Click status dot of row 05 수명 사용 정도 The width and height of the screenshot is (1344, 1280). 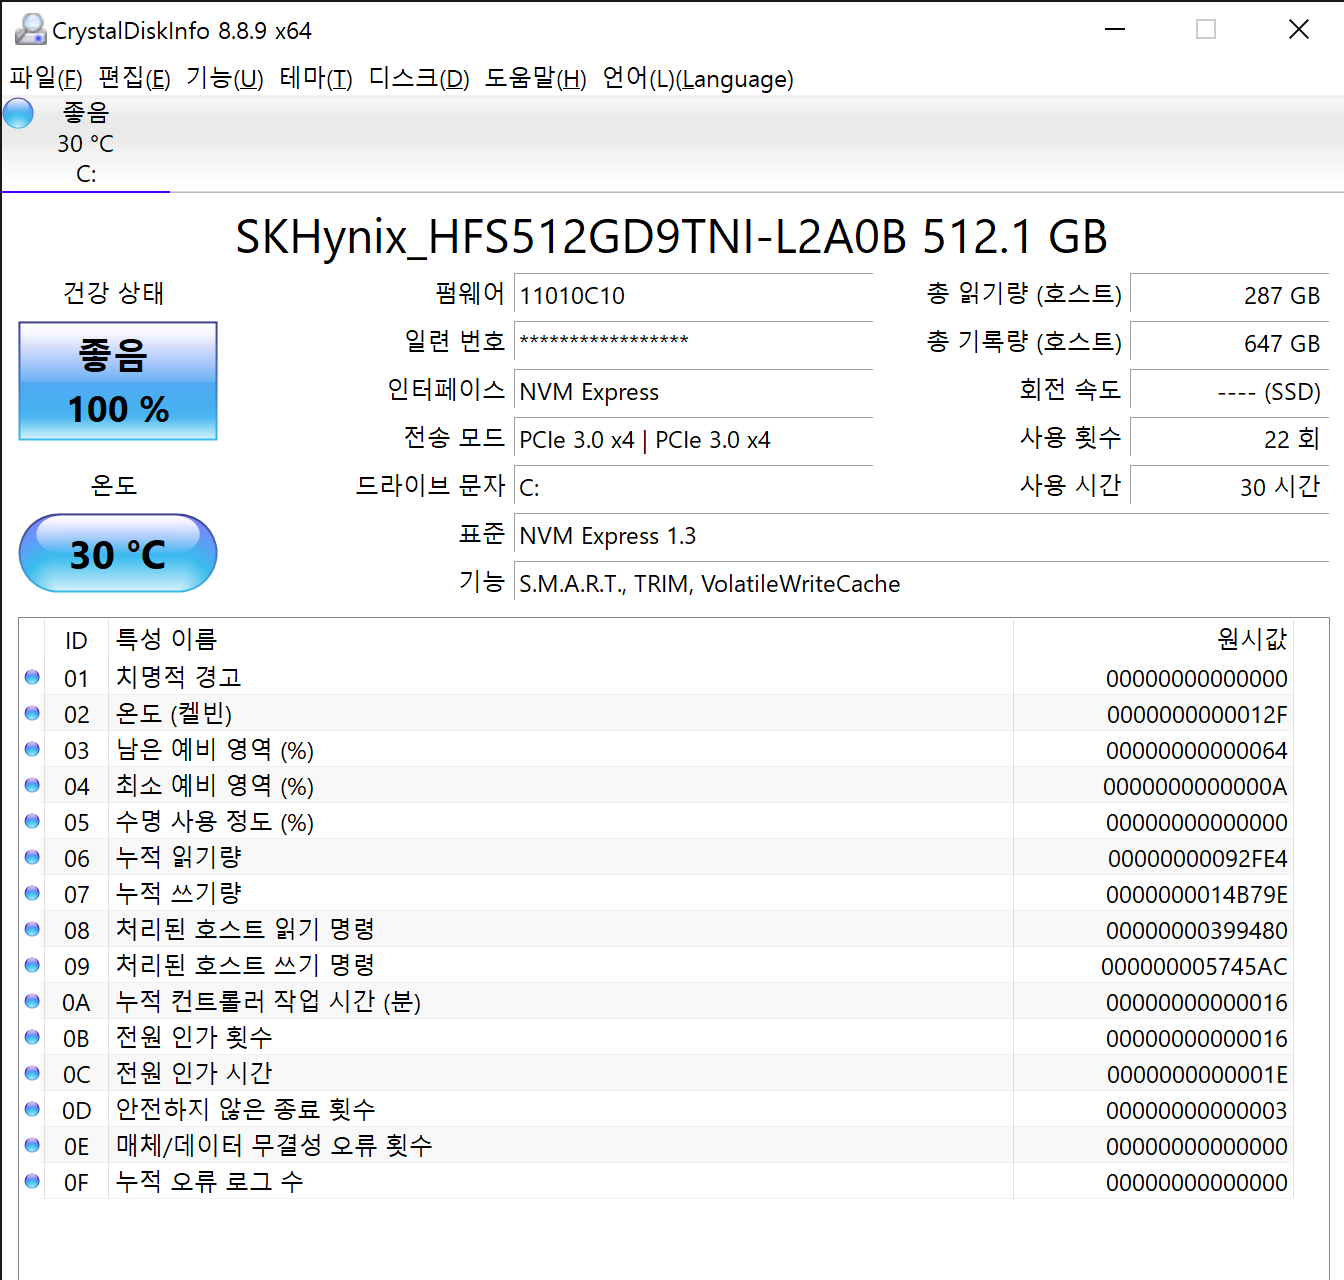point(32,821)
